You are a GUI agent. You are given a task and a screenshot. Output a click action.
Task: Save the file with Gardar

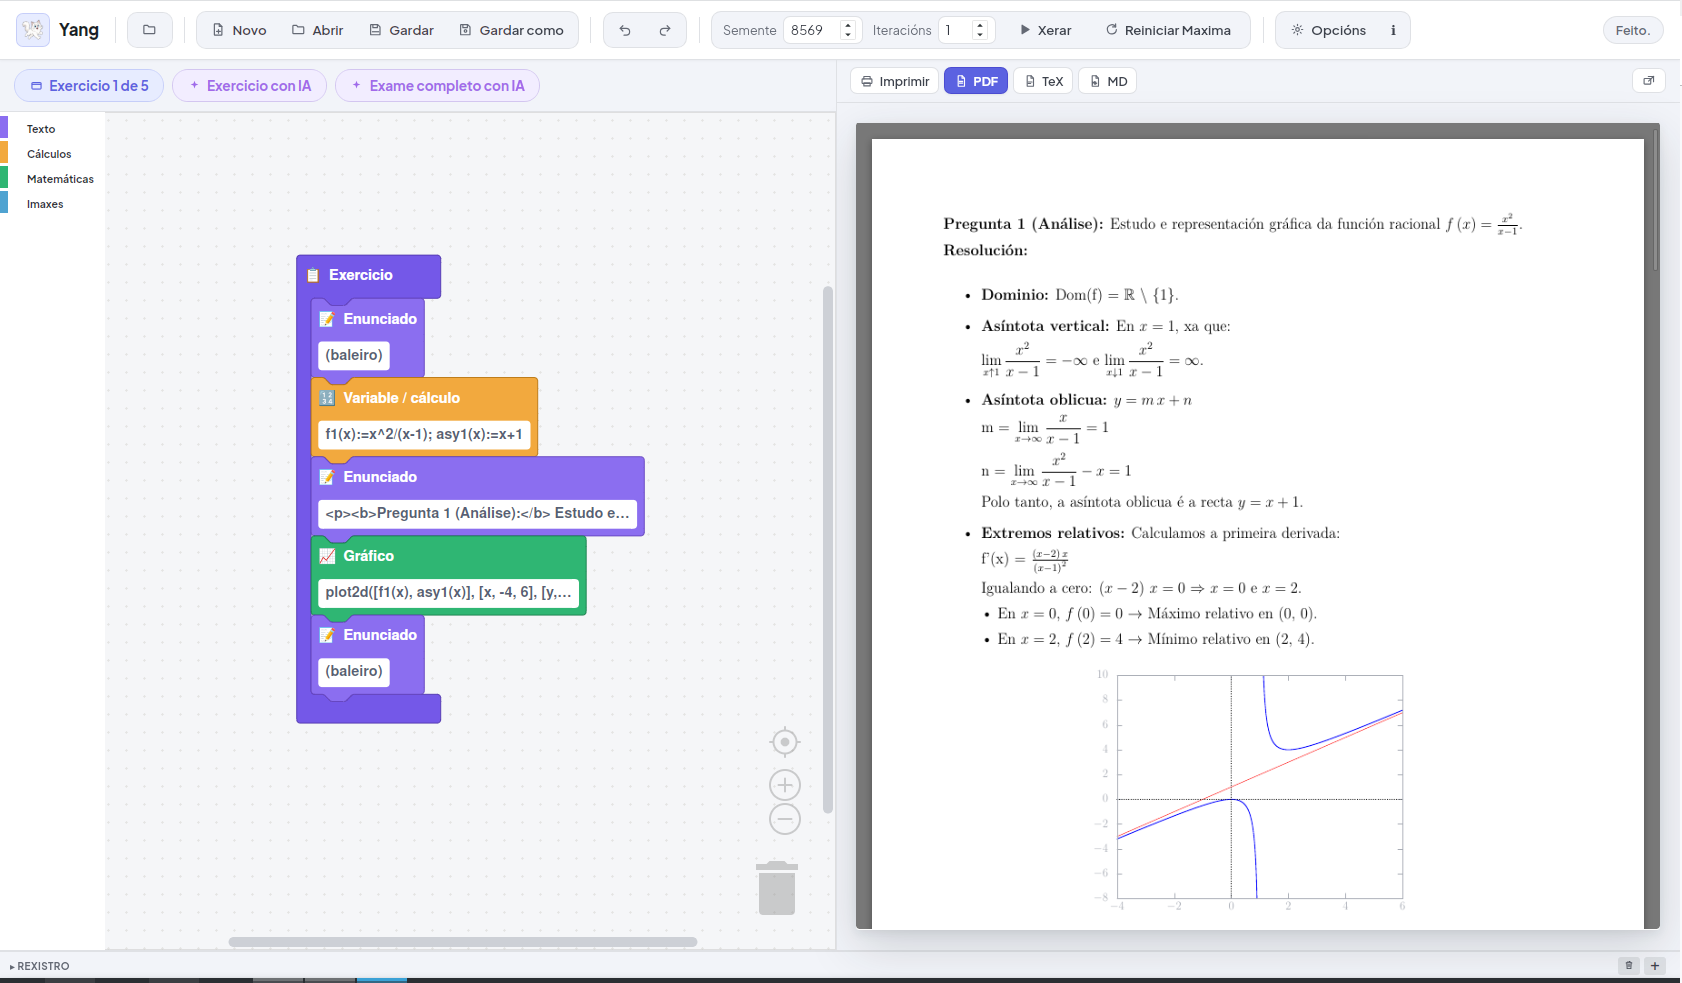[x=401, y=30]
